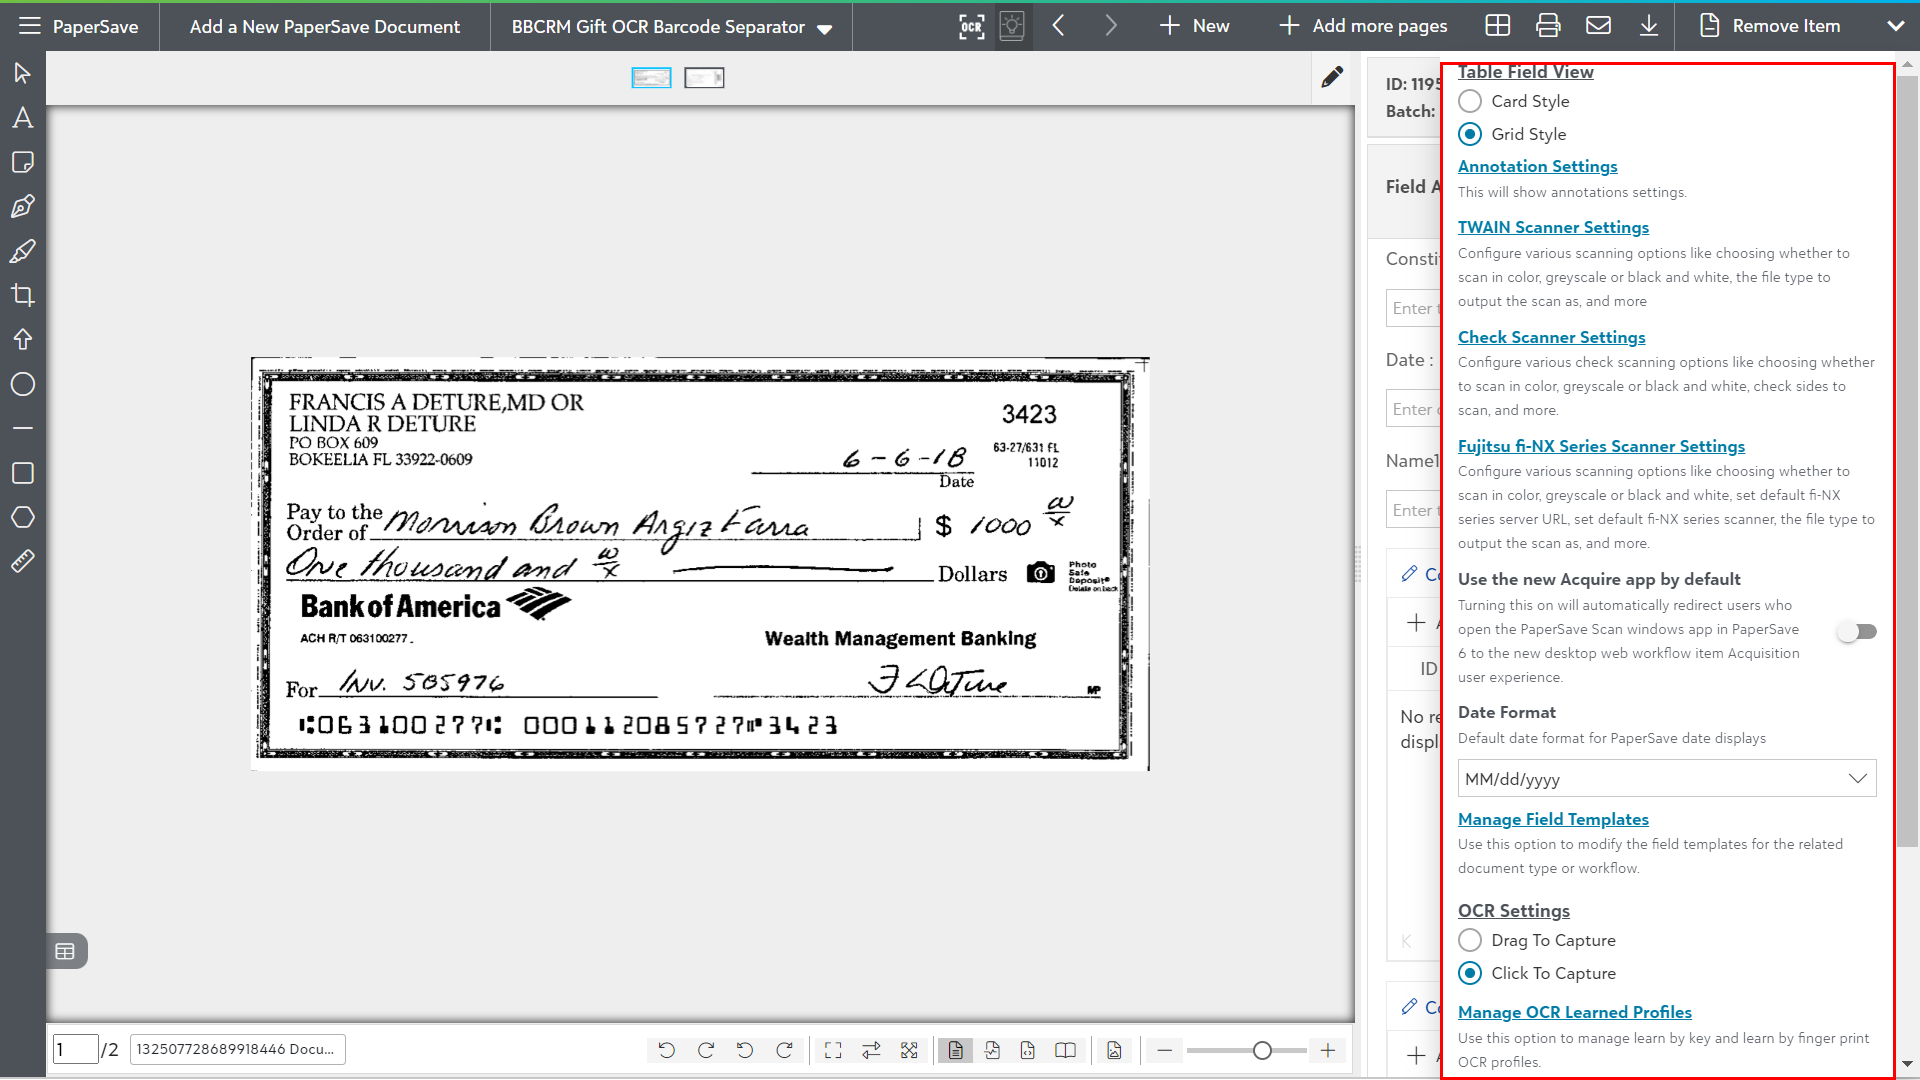This screenshot has width=1920, height=1080.
Task: Click the print icon in top toolbar
Action: 1548,26
